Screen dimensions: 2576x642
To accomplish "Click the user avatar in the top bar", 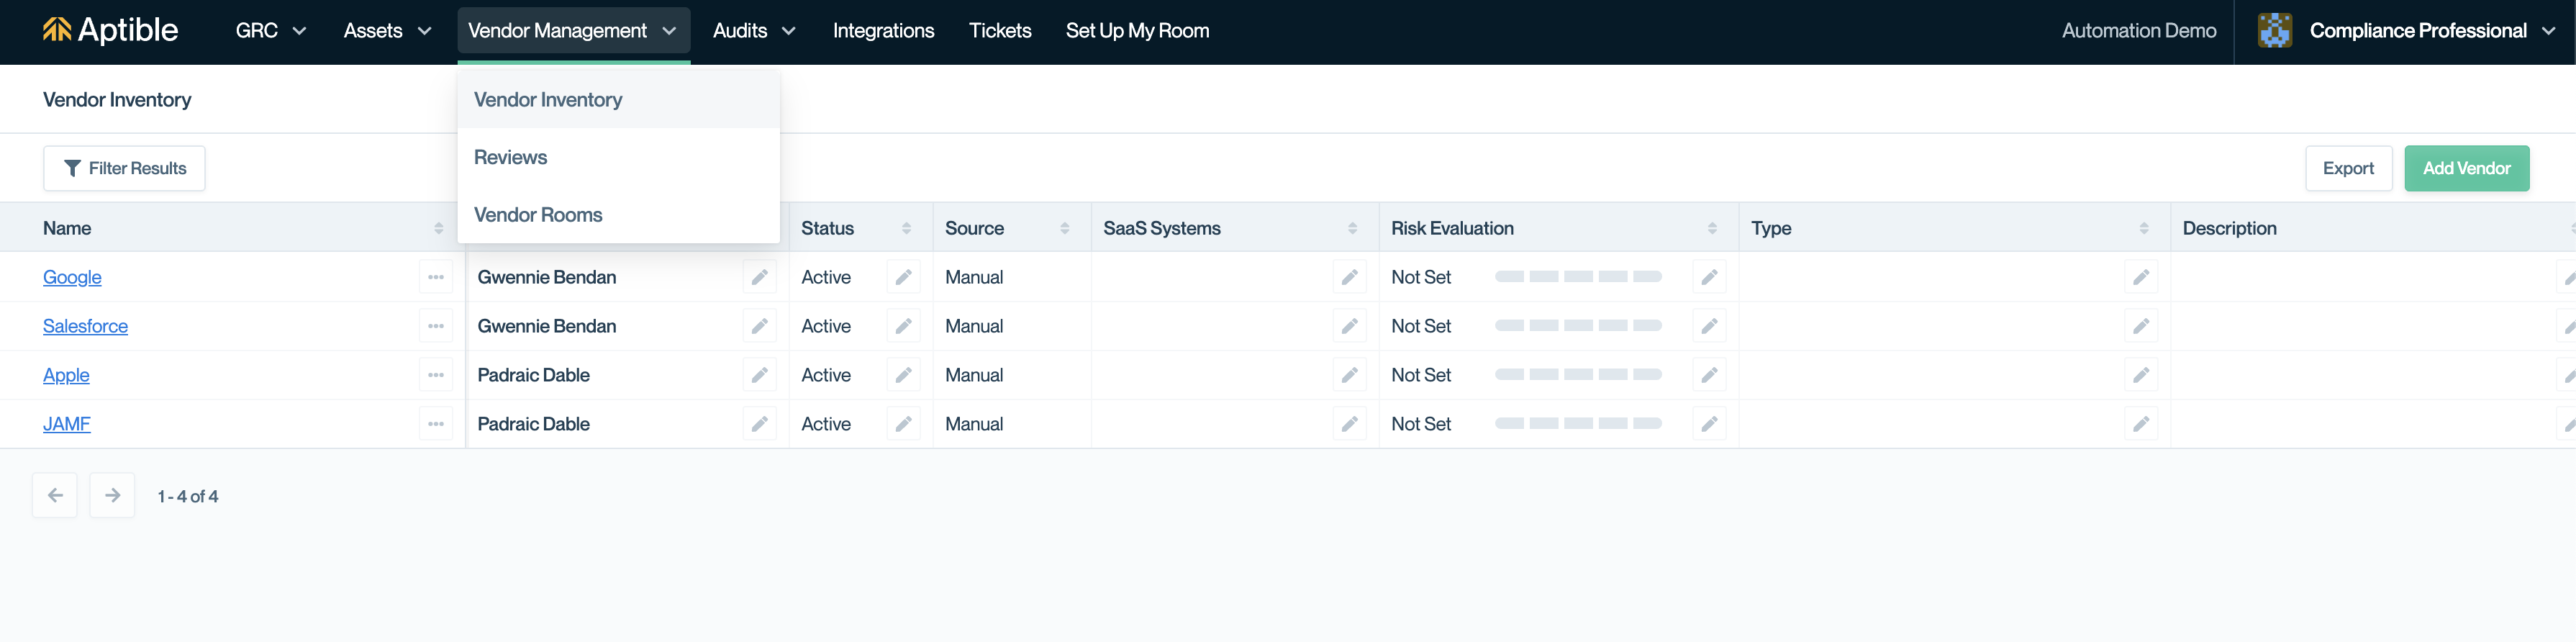I will tap(2275, 30).
